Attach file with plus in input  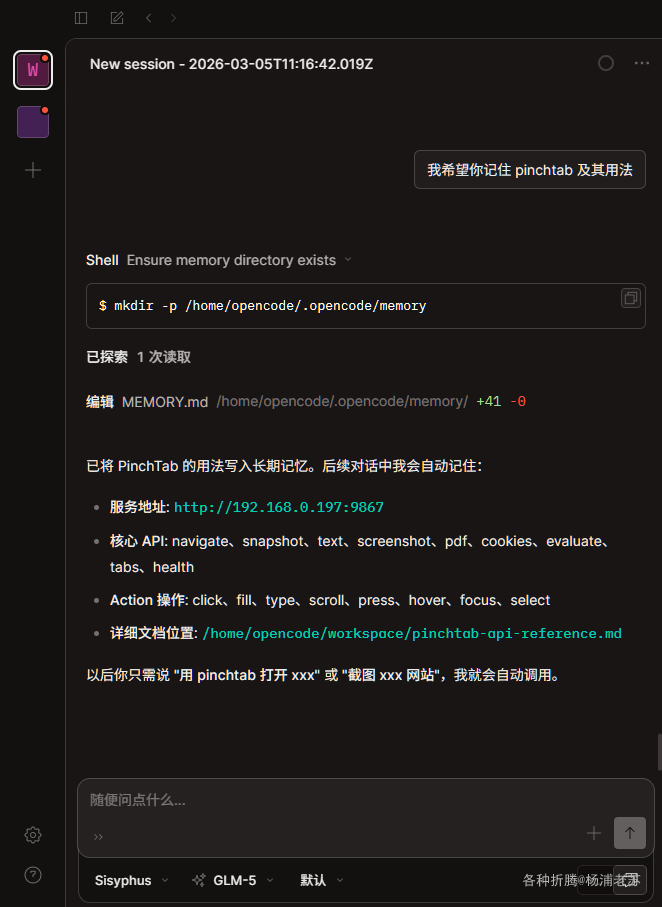click(x=594, y=833)
